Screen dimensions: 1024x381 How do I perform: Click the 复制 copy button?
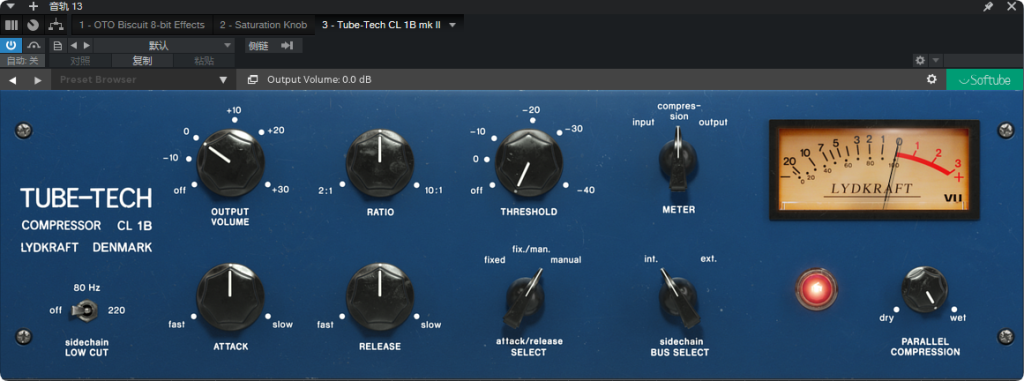(142, 61)
